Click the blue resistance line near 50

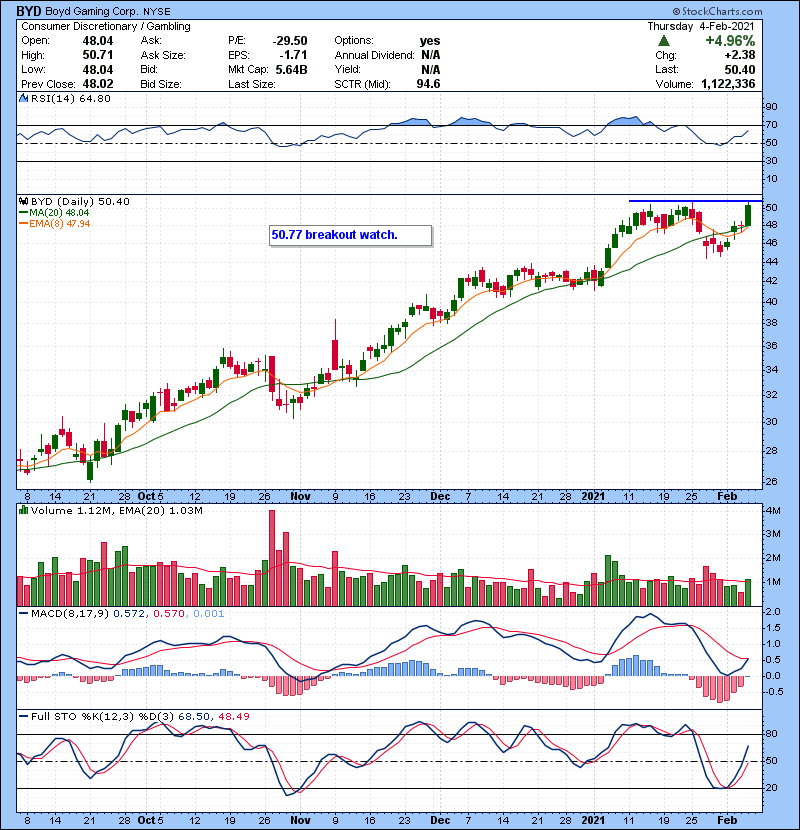(695, 201)
